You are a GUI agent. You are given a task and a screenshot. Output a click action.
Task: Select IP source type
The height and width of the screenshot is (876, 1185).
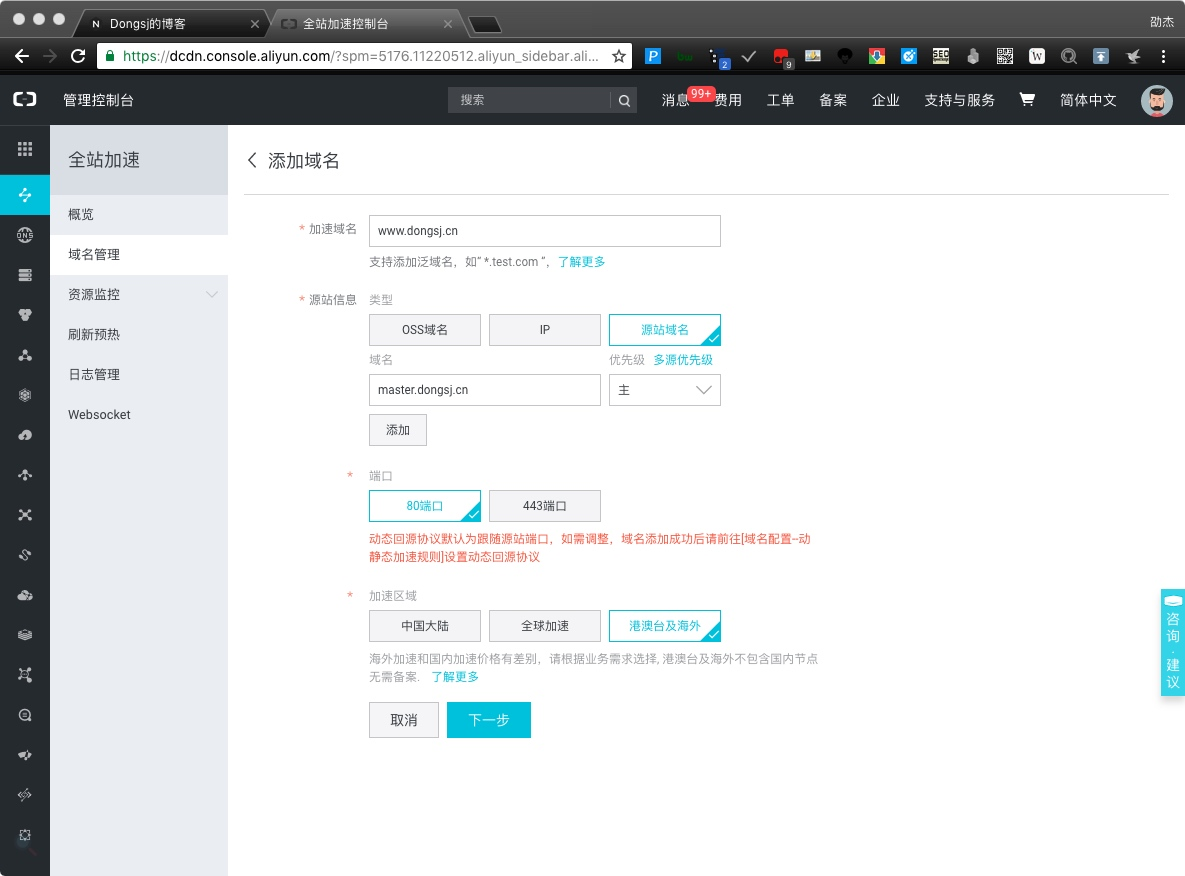click(x=545, y=330)
